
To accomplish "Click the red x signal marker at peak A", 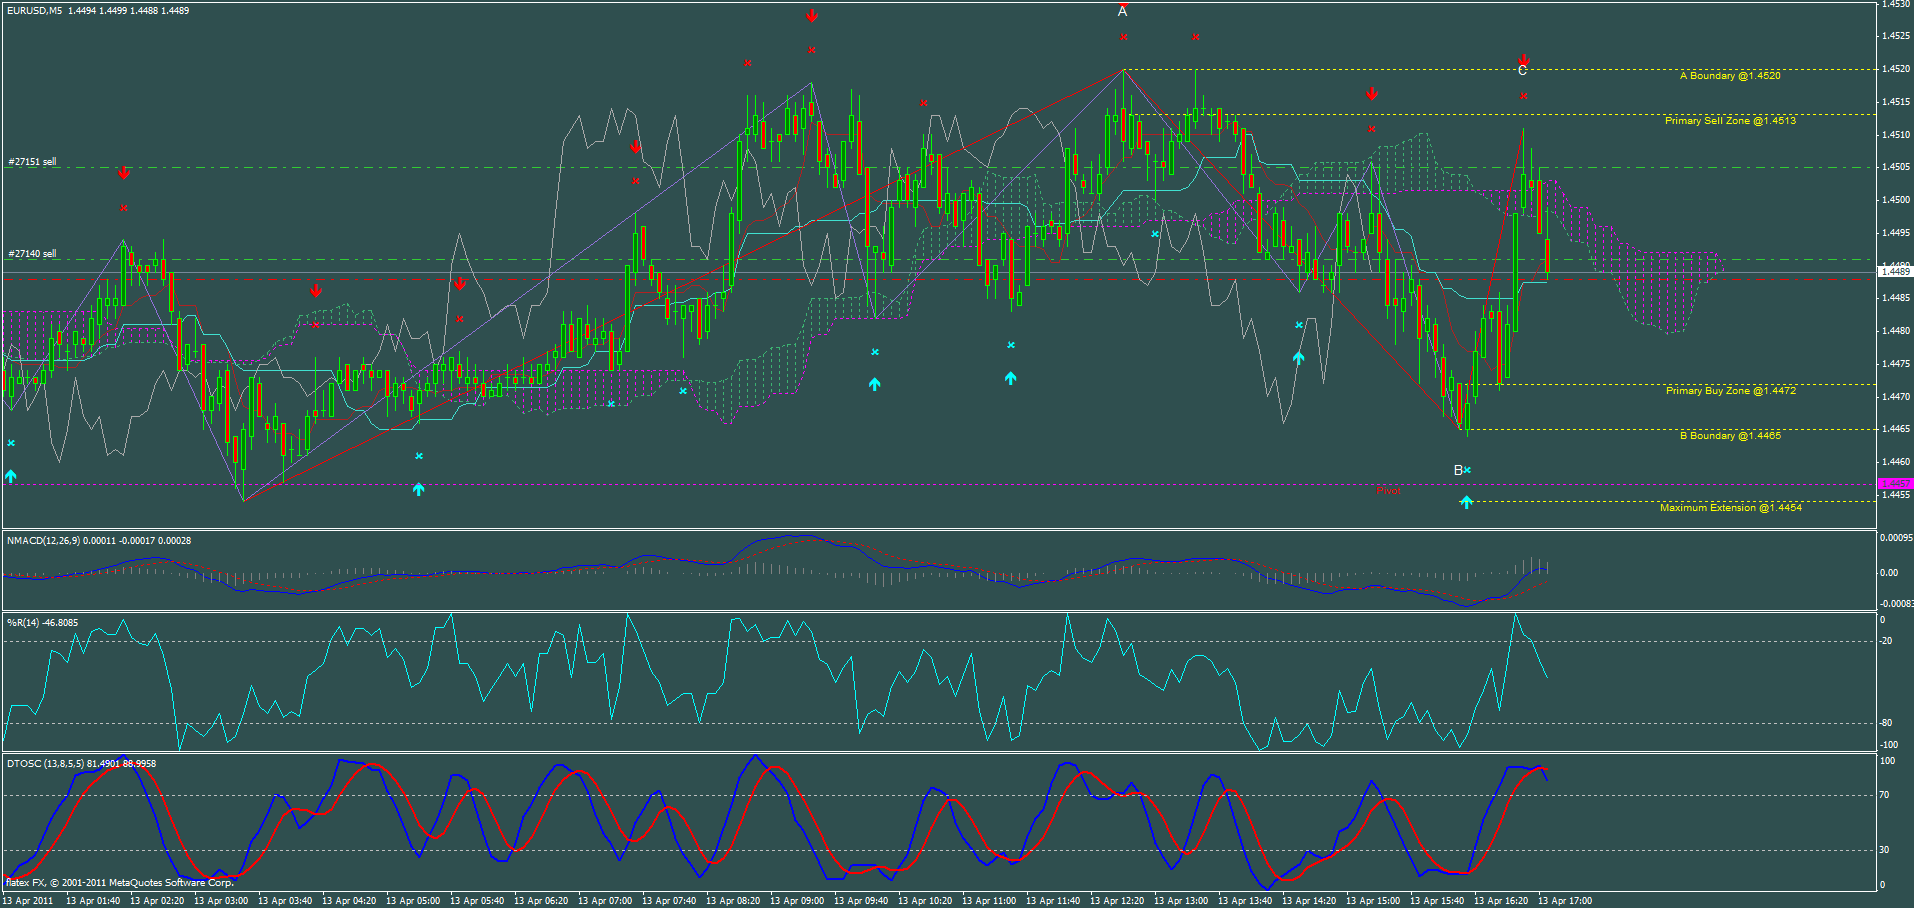I will pos(1123,37).
